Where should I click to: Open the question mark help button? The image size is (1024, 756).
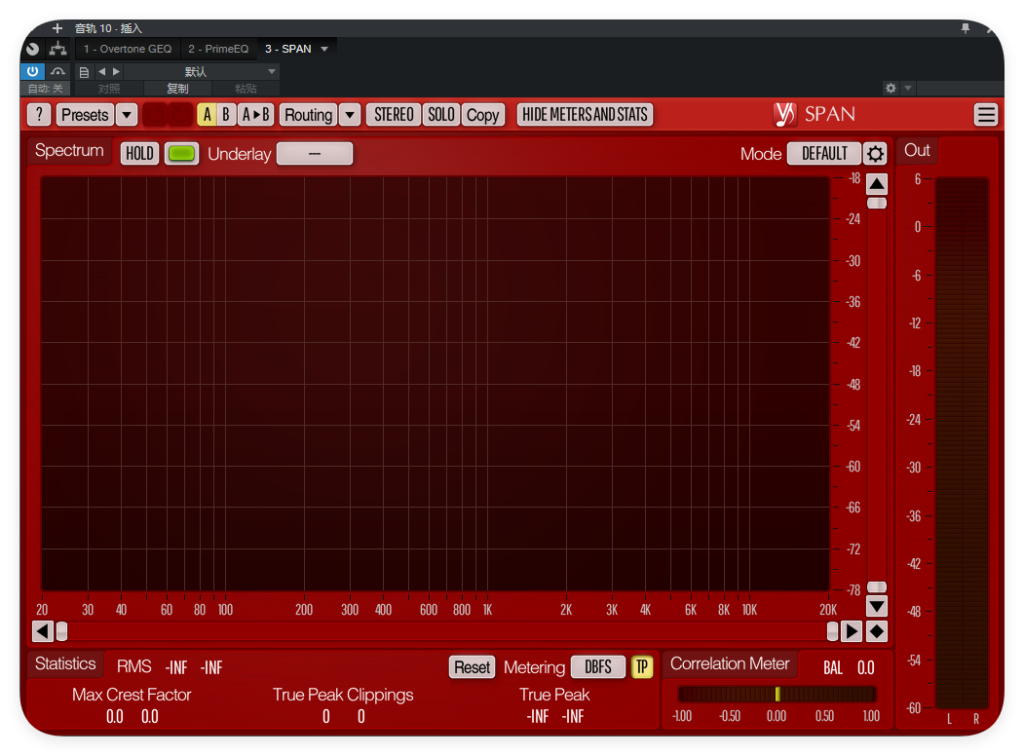pos(39,115)
